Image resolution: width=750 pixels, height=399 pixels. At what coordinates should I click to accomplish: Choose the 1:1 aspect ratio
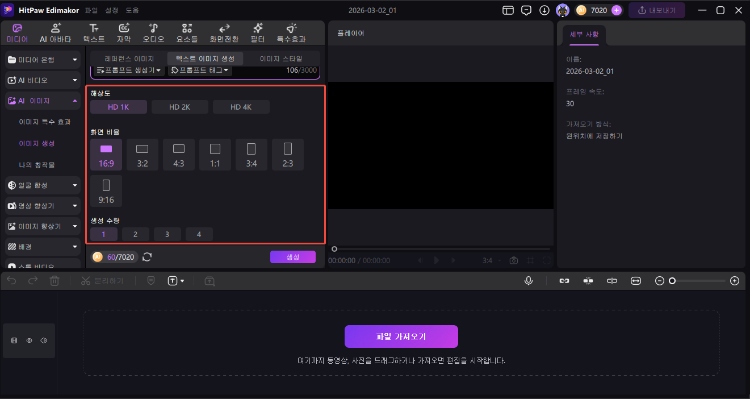coord(215,155)
